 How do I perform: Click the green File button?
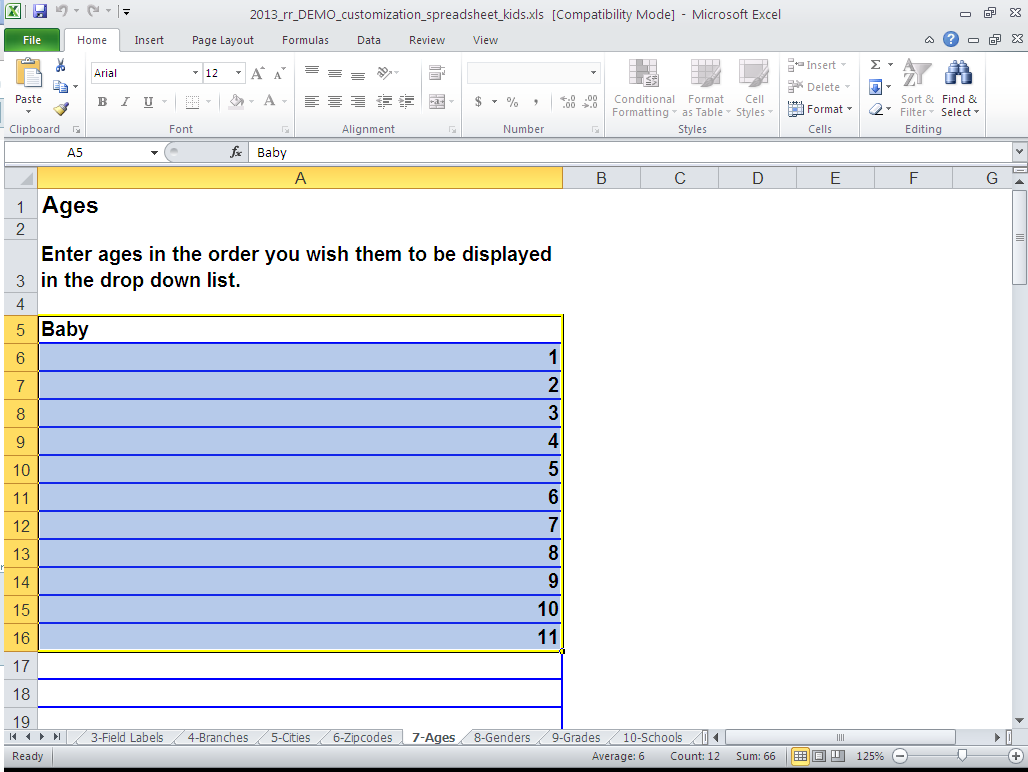click(x=32, y=40)
